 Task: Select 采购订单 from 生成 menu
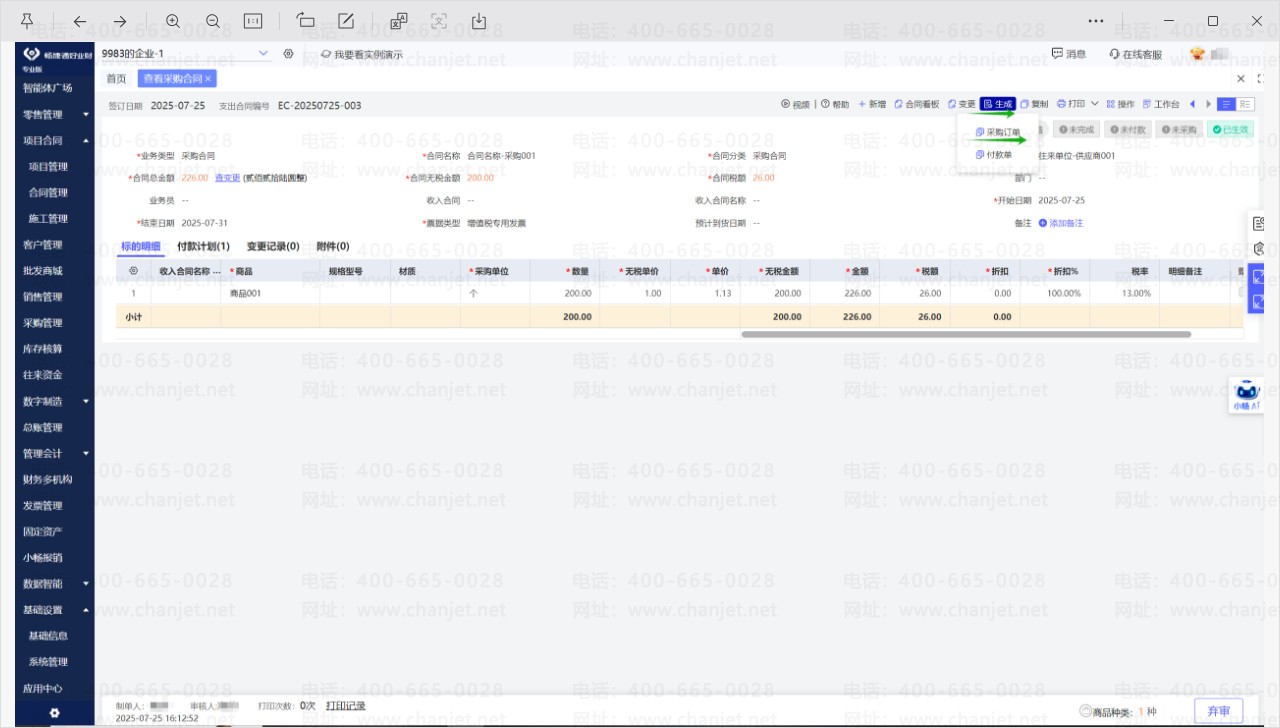click(x=997, y=132)
